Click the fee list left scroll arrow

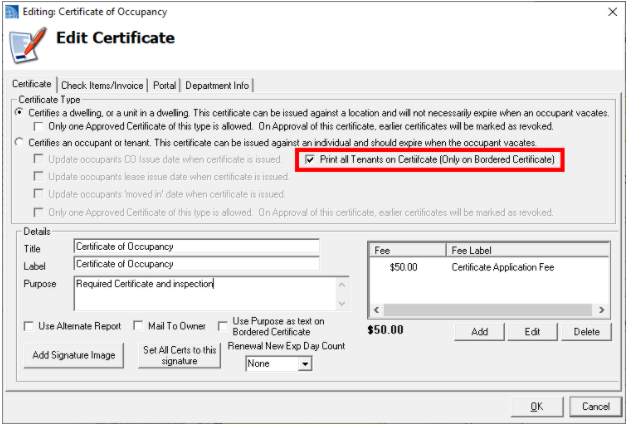point(376,310)
